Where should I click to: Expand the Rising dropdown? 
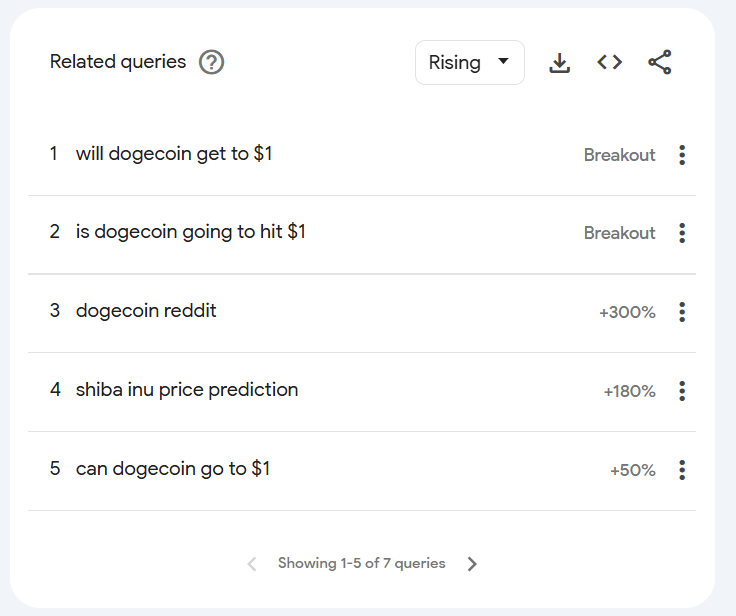click(469, 62)
